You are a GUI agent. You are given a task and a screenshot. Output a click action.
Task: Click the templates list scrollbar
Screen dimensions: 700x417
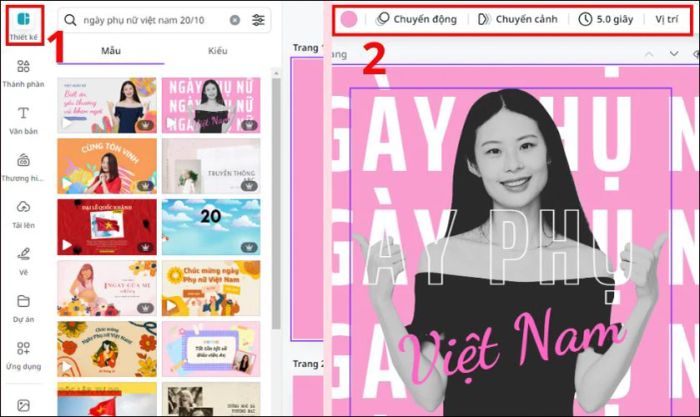point(276,203)
